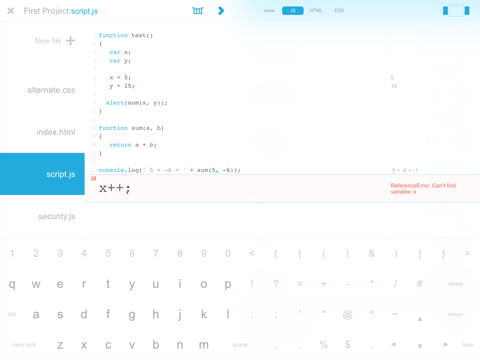Tap the left arrow cursor key
480x360 pixels.
(x=394, y=344)
